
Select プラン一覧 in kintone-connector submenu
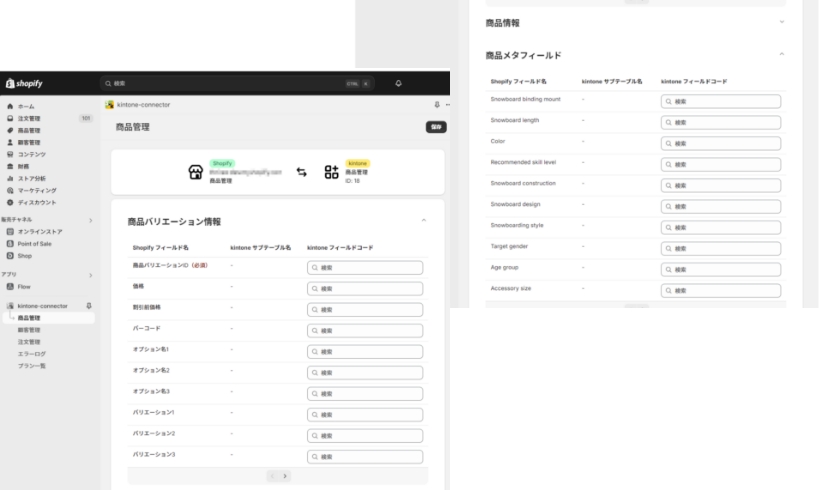(x=32, y=365)
